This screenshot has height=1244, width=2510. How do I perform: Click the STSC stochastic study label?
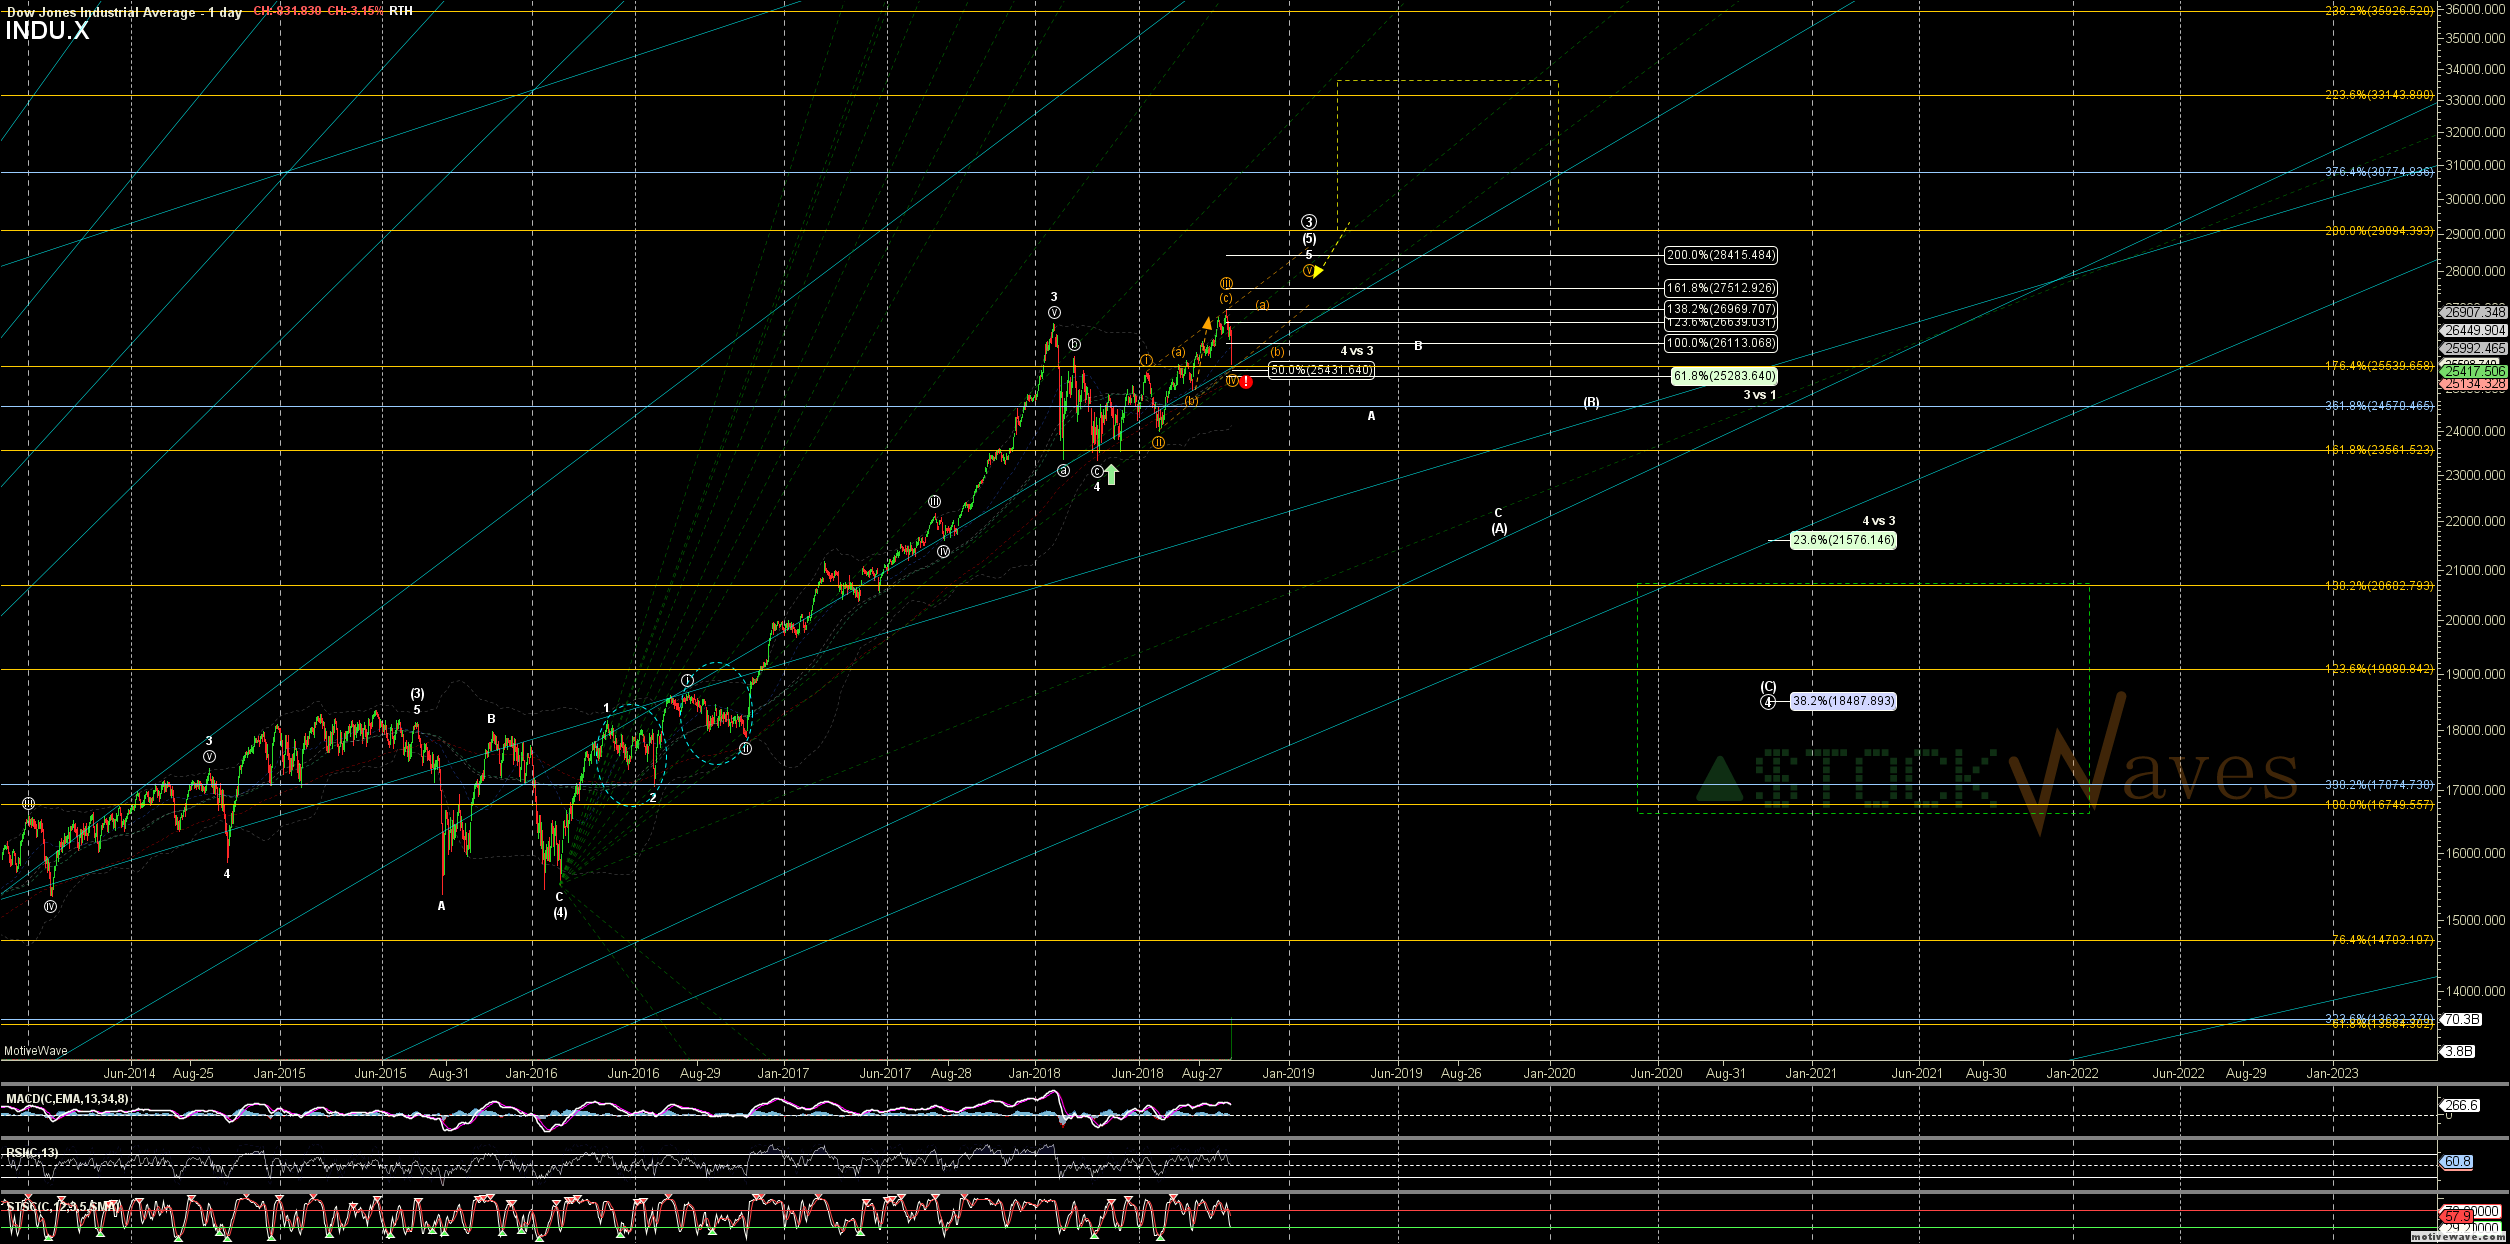63,1207
